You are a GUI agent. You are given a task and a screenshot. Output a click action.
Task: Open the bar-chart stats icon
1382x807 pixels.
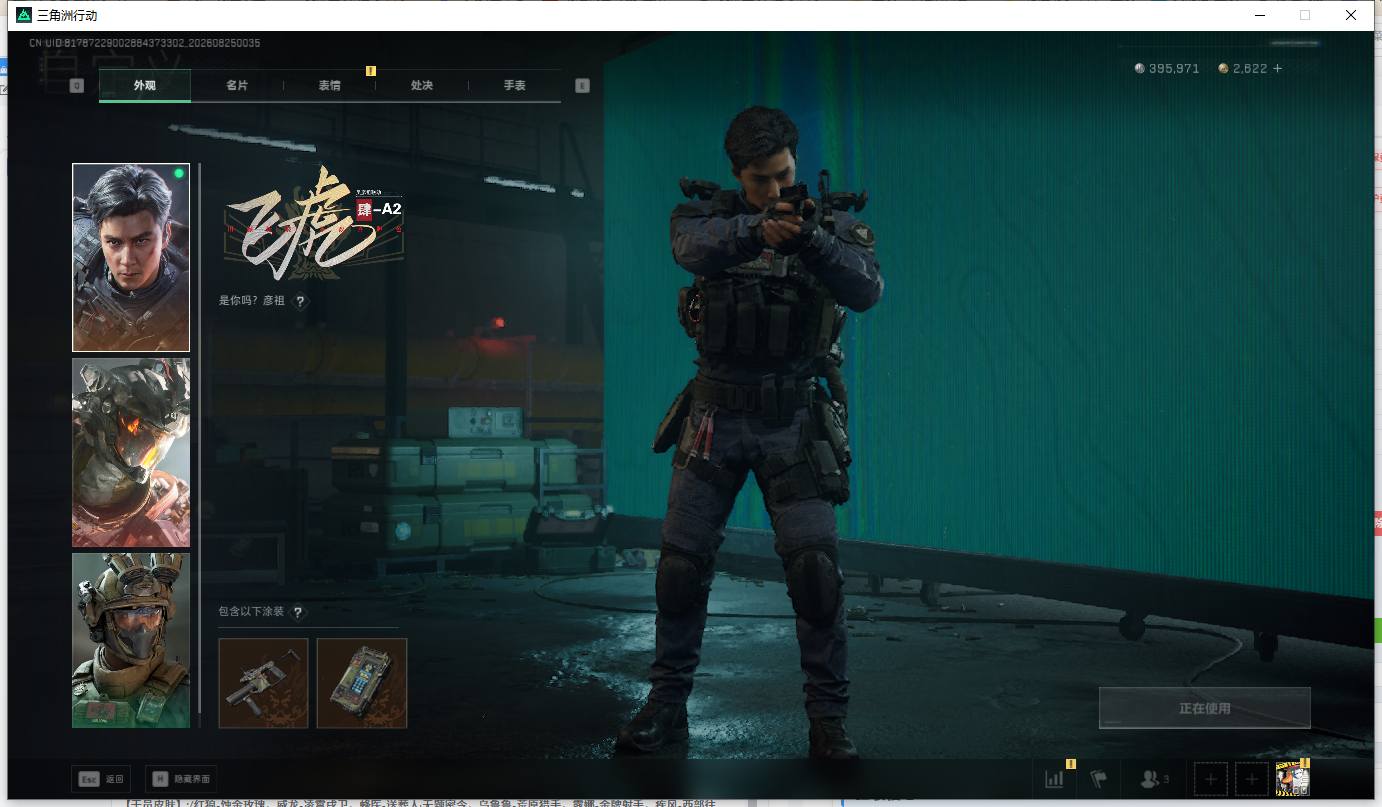tap(1054, 779)
